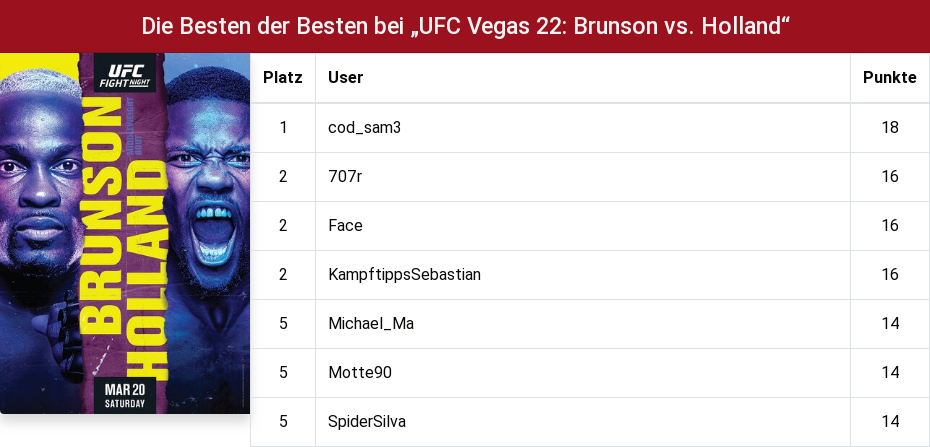Viewport: 930px width, 447px height.
Task: Open the Brunson vs. Holland event poster
Action: pyautogui.click(x=125, y=234)
